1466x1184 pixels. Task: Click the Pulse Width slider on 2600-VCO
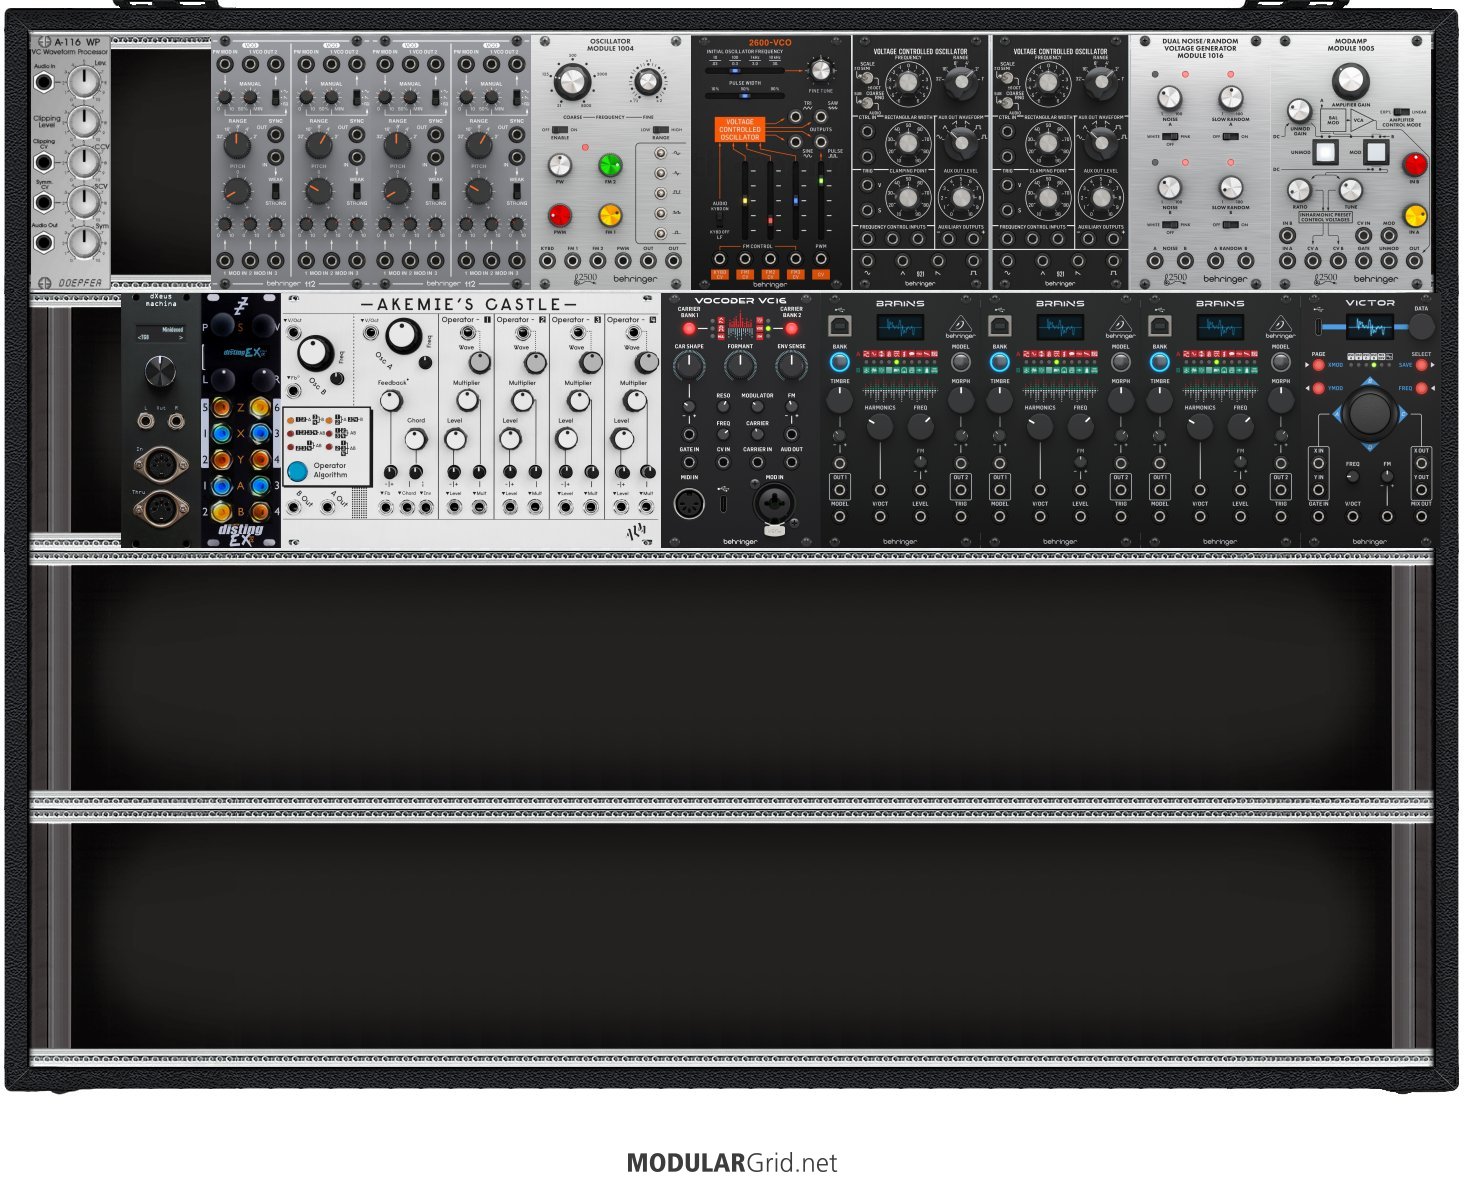[x=745, y=98]
